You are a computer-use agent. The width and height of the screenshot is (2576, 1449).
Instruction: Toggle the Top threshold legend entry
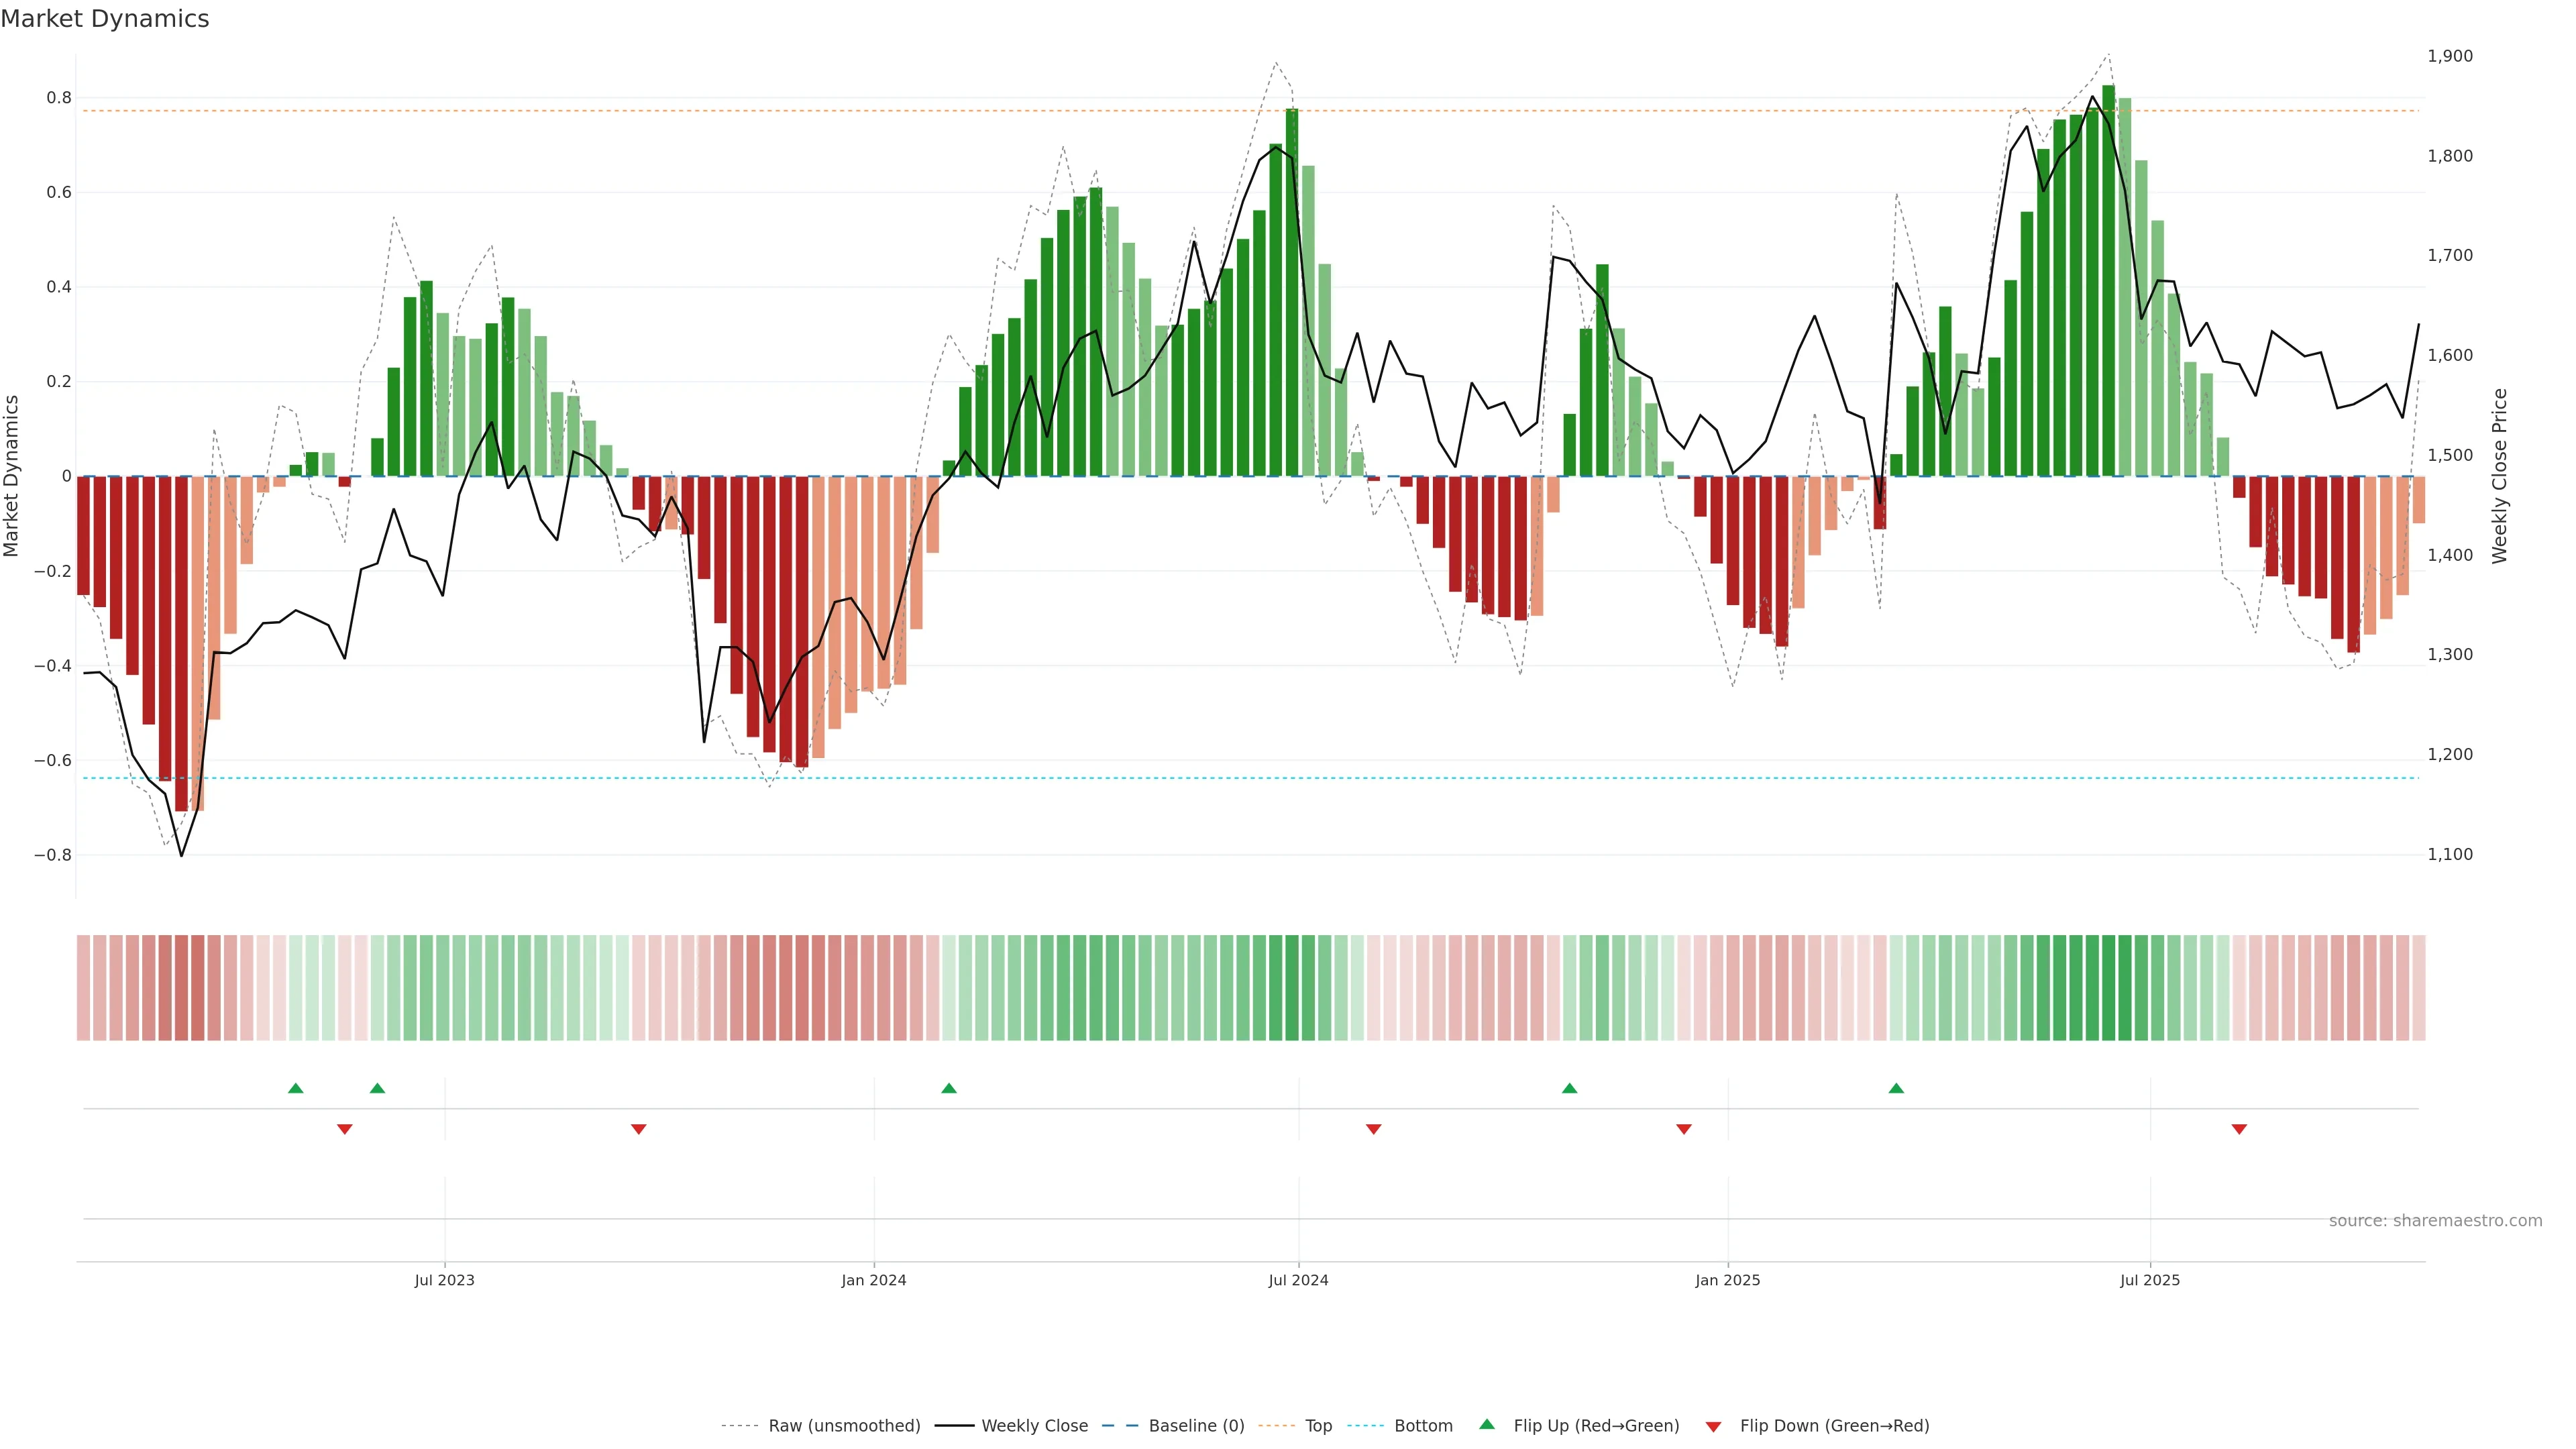pyautogui.click(x=1318, y=1426)
